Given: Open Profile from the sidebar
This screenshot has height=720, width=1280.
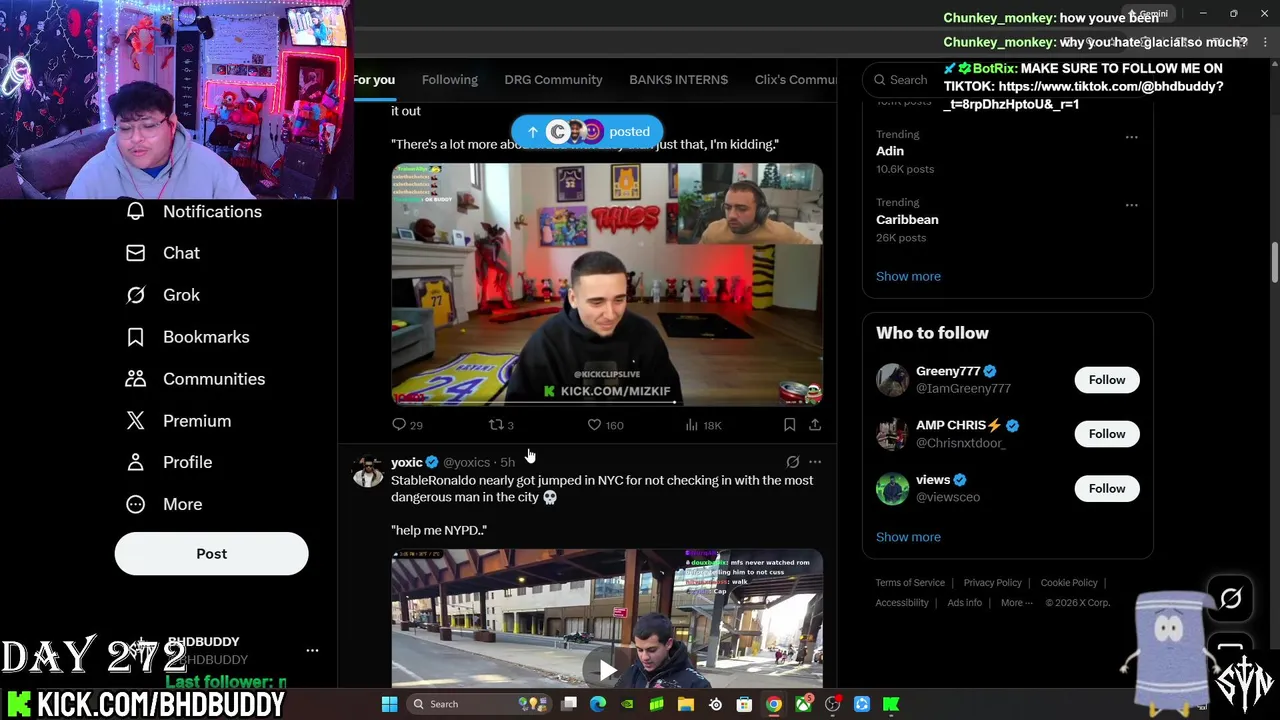Looking at the screenshot, I should point(168,462).
